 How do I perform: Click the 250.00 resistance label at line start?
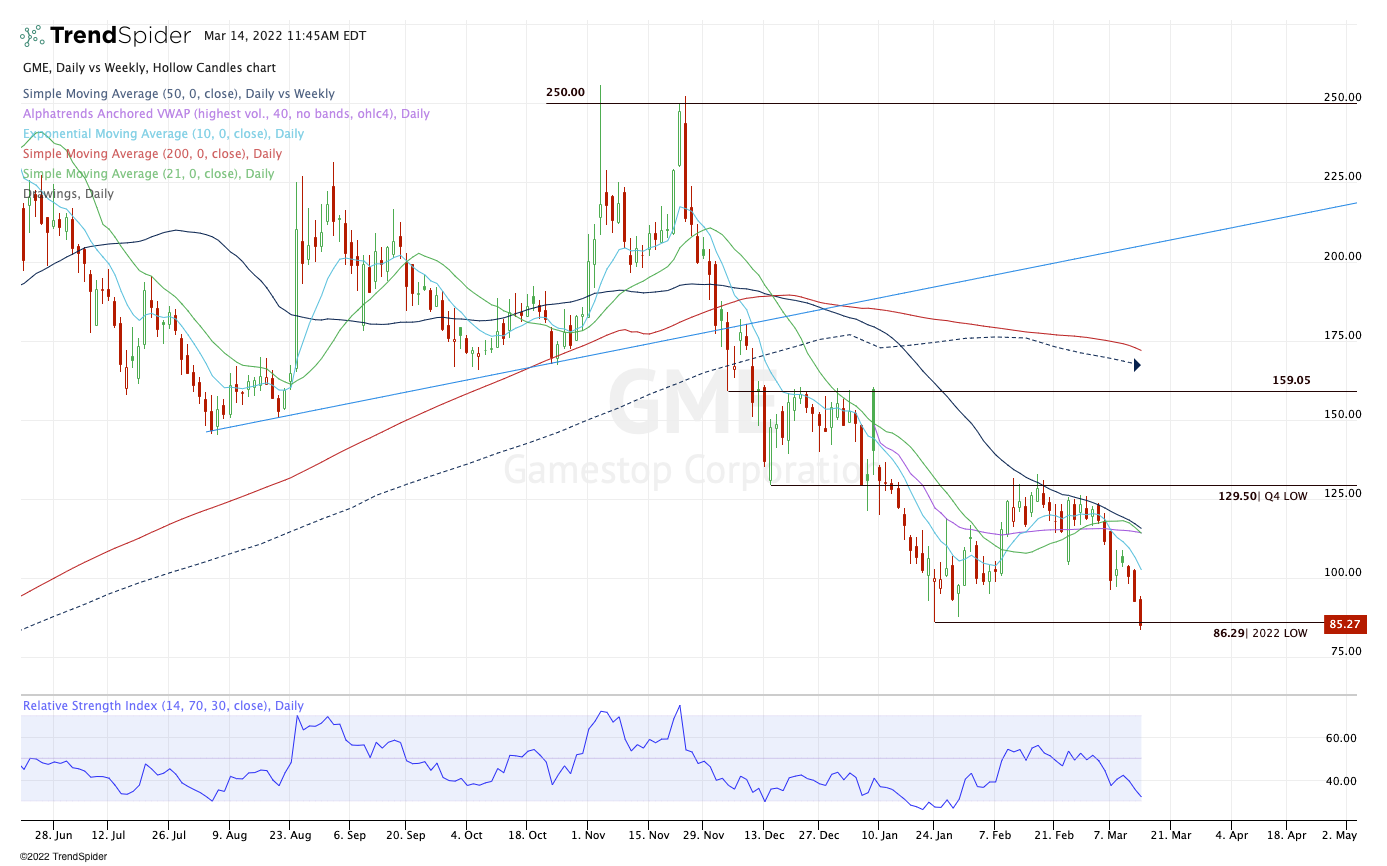click(x=565, y=93)
